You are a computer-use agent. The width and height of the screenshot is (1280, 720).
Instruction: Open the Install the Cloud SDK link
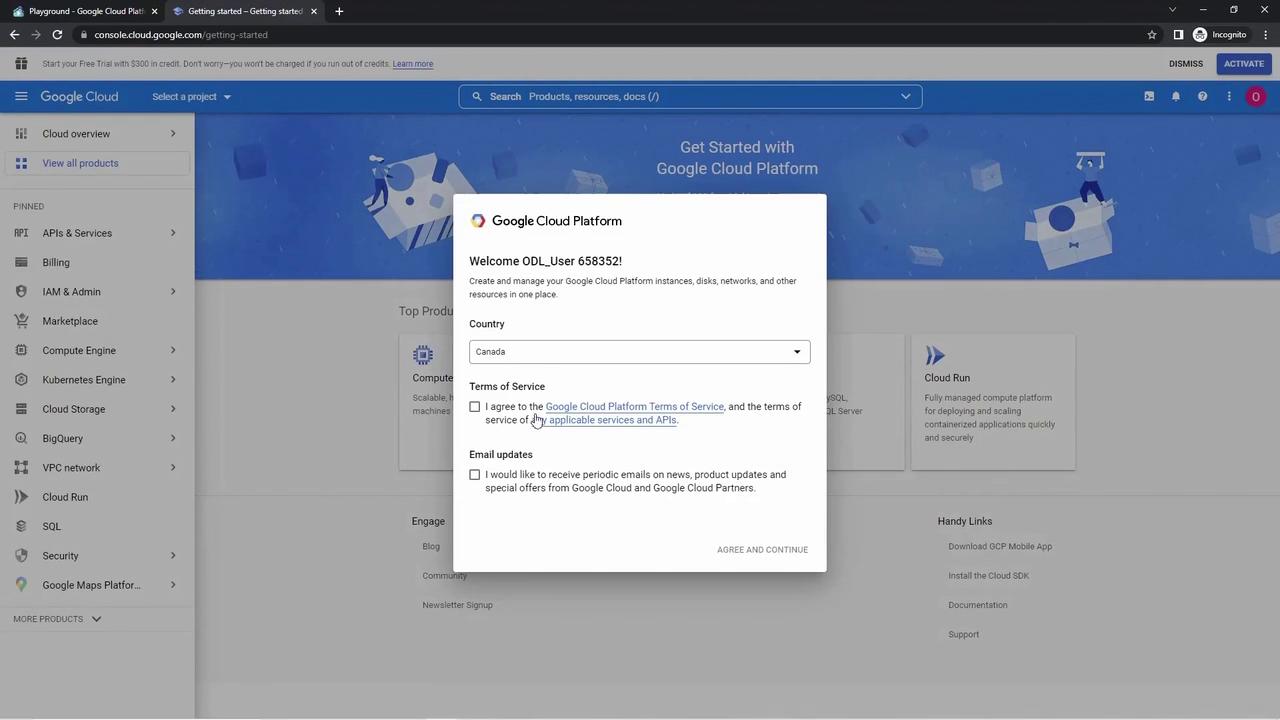[x=988, y=576]
